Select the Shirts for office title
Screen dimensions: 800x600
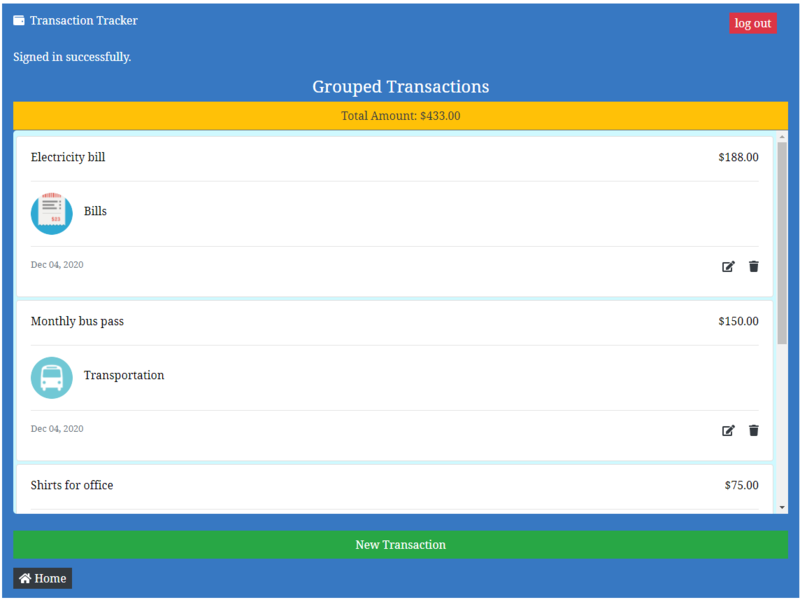[72, 485]
